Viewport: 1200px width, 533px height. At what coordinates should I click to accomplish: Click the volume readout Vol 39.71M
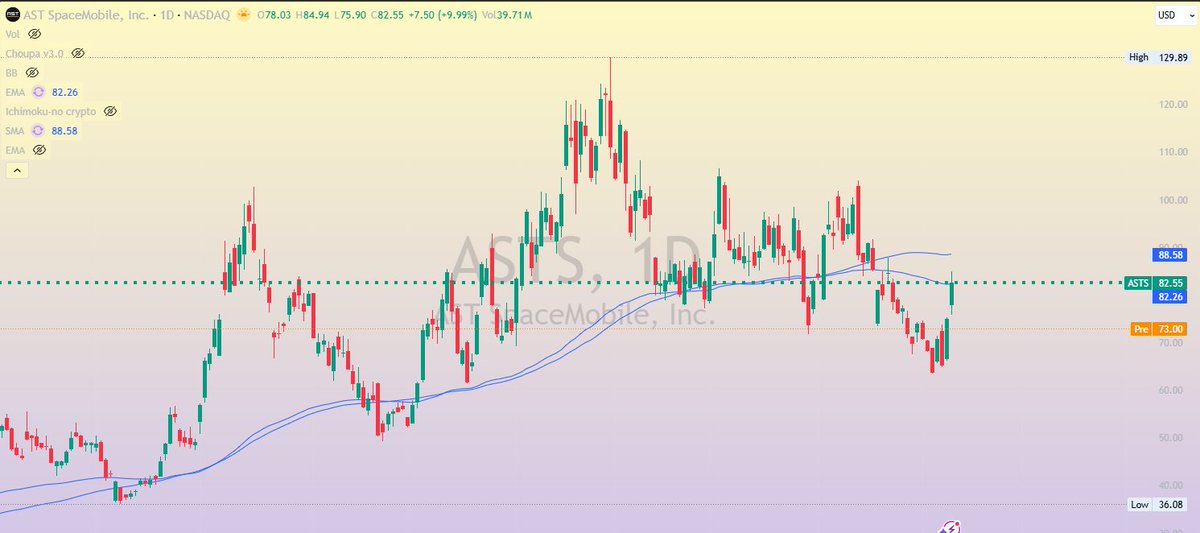pyautogui.click(x=506, y=16)
